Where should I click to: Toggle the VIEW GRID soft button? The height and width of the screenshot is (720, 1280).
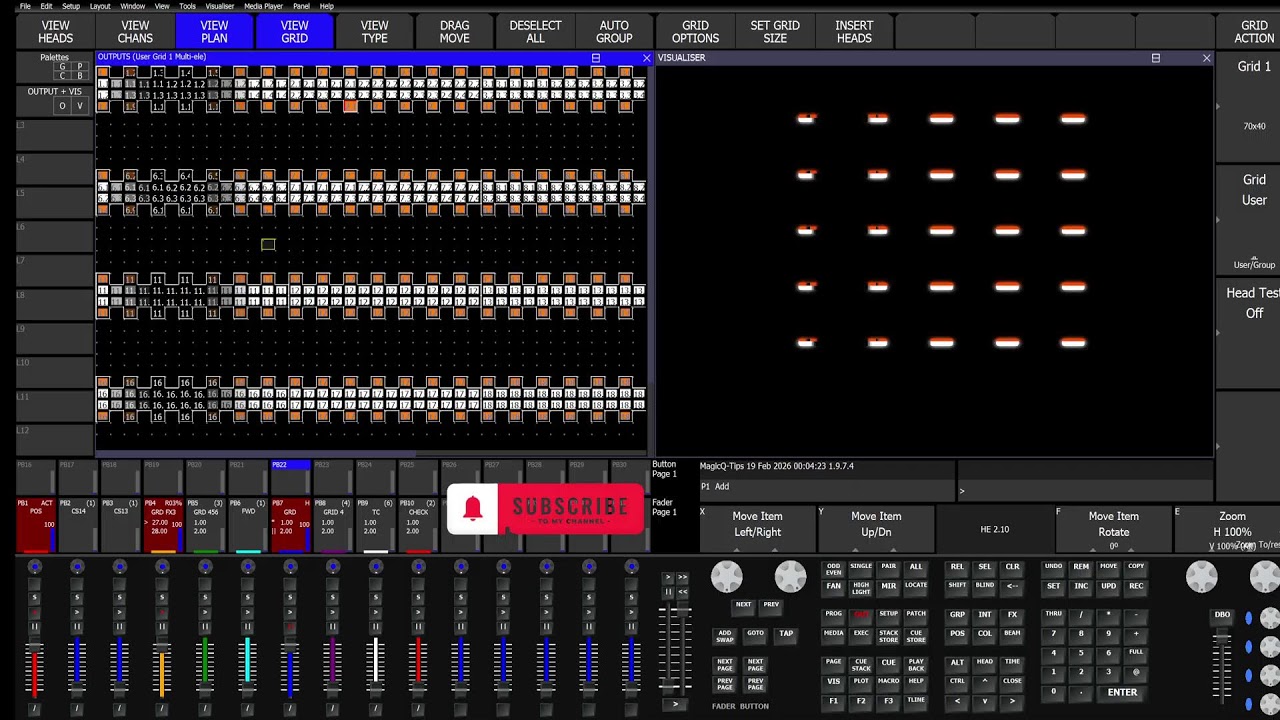[x=294, y=32]
